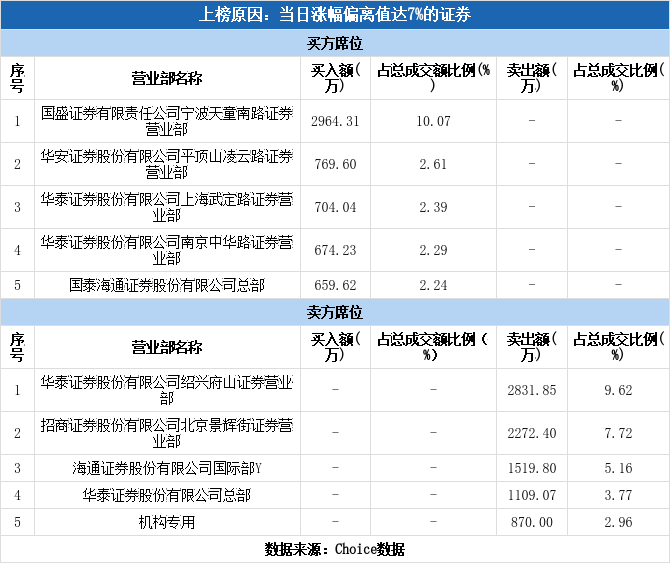670x563 pixels.
Task: Click the sell amount 1109.07
Action: click(532, 496)
